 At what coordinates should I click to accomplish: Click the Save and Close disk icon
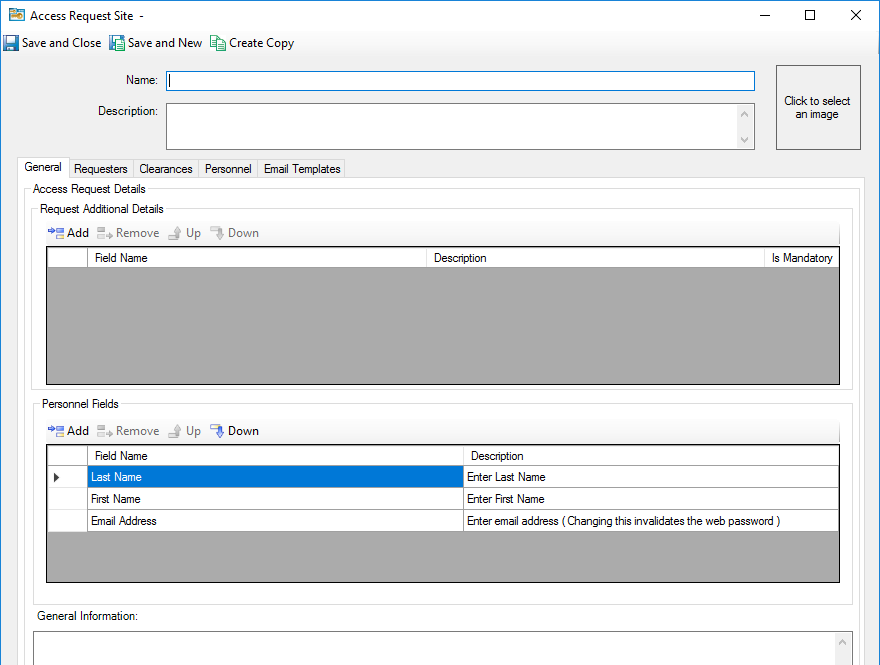[x=11, y=43]
